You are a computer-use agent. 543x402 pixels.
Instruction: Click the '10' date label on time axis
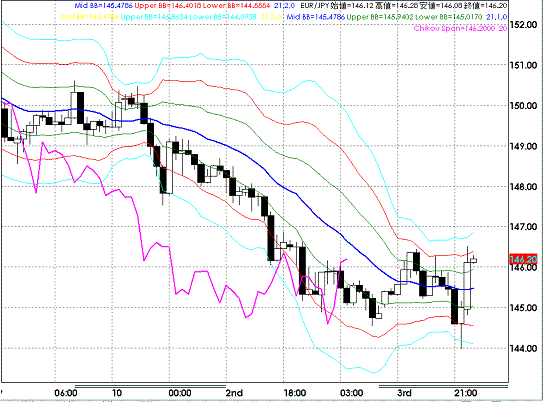tap(117, 393)
